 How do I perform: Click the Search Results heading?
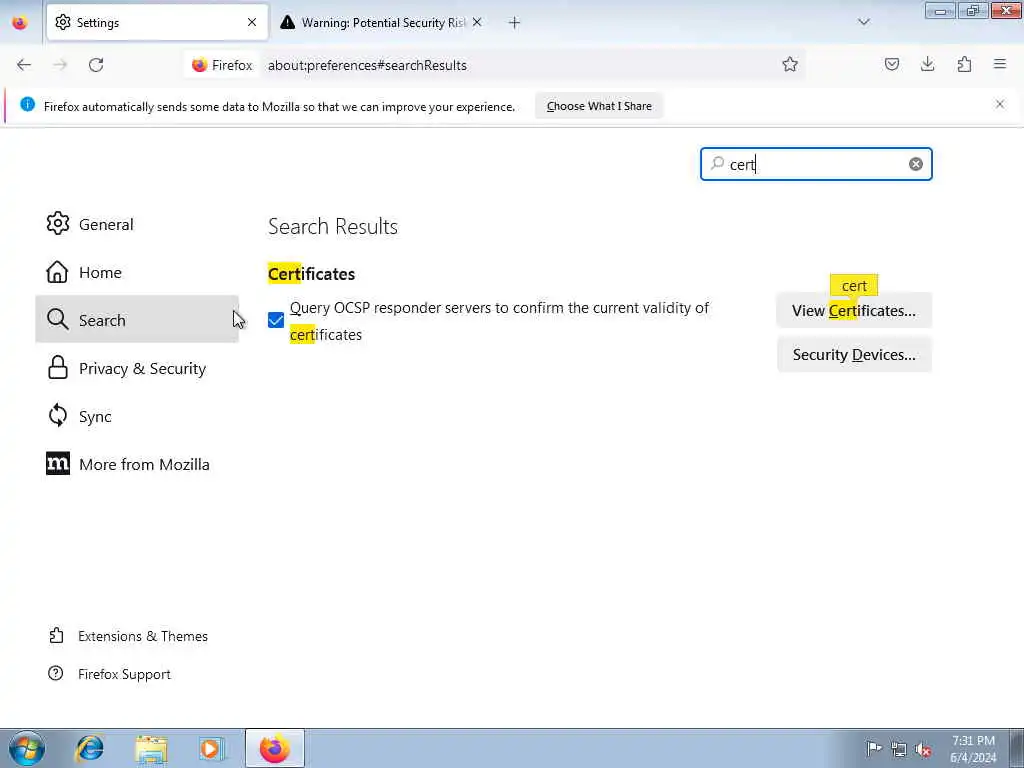click(332, 226)
